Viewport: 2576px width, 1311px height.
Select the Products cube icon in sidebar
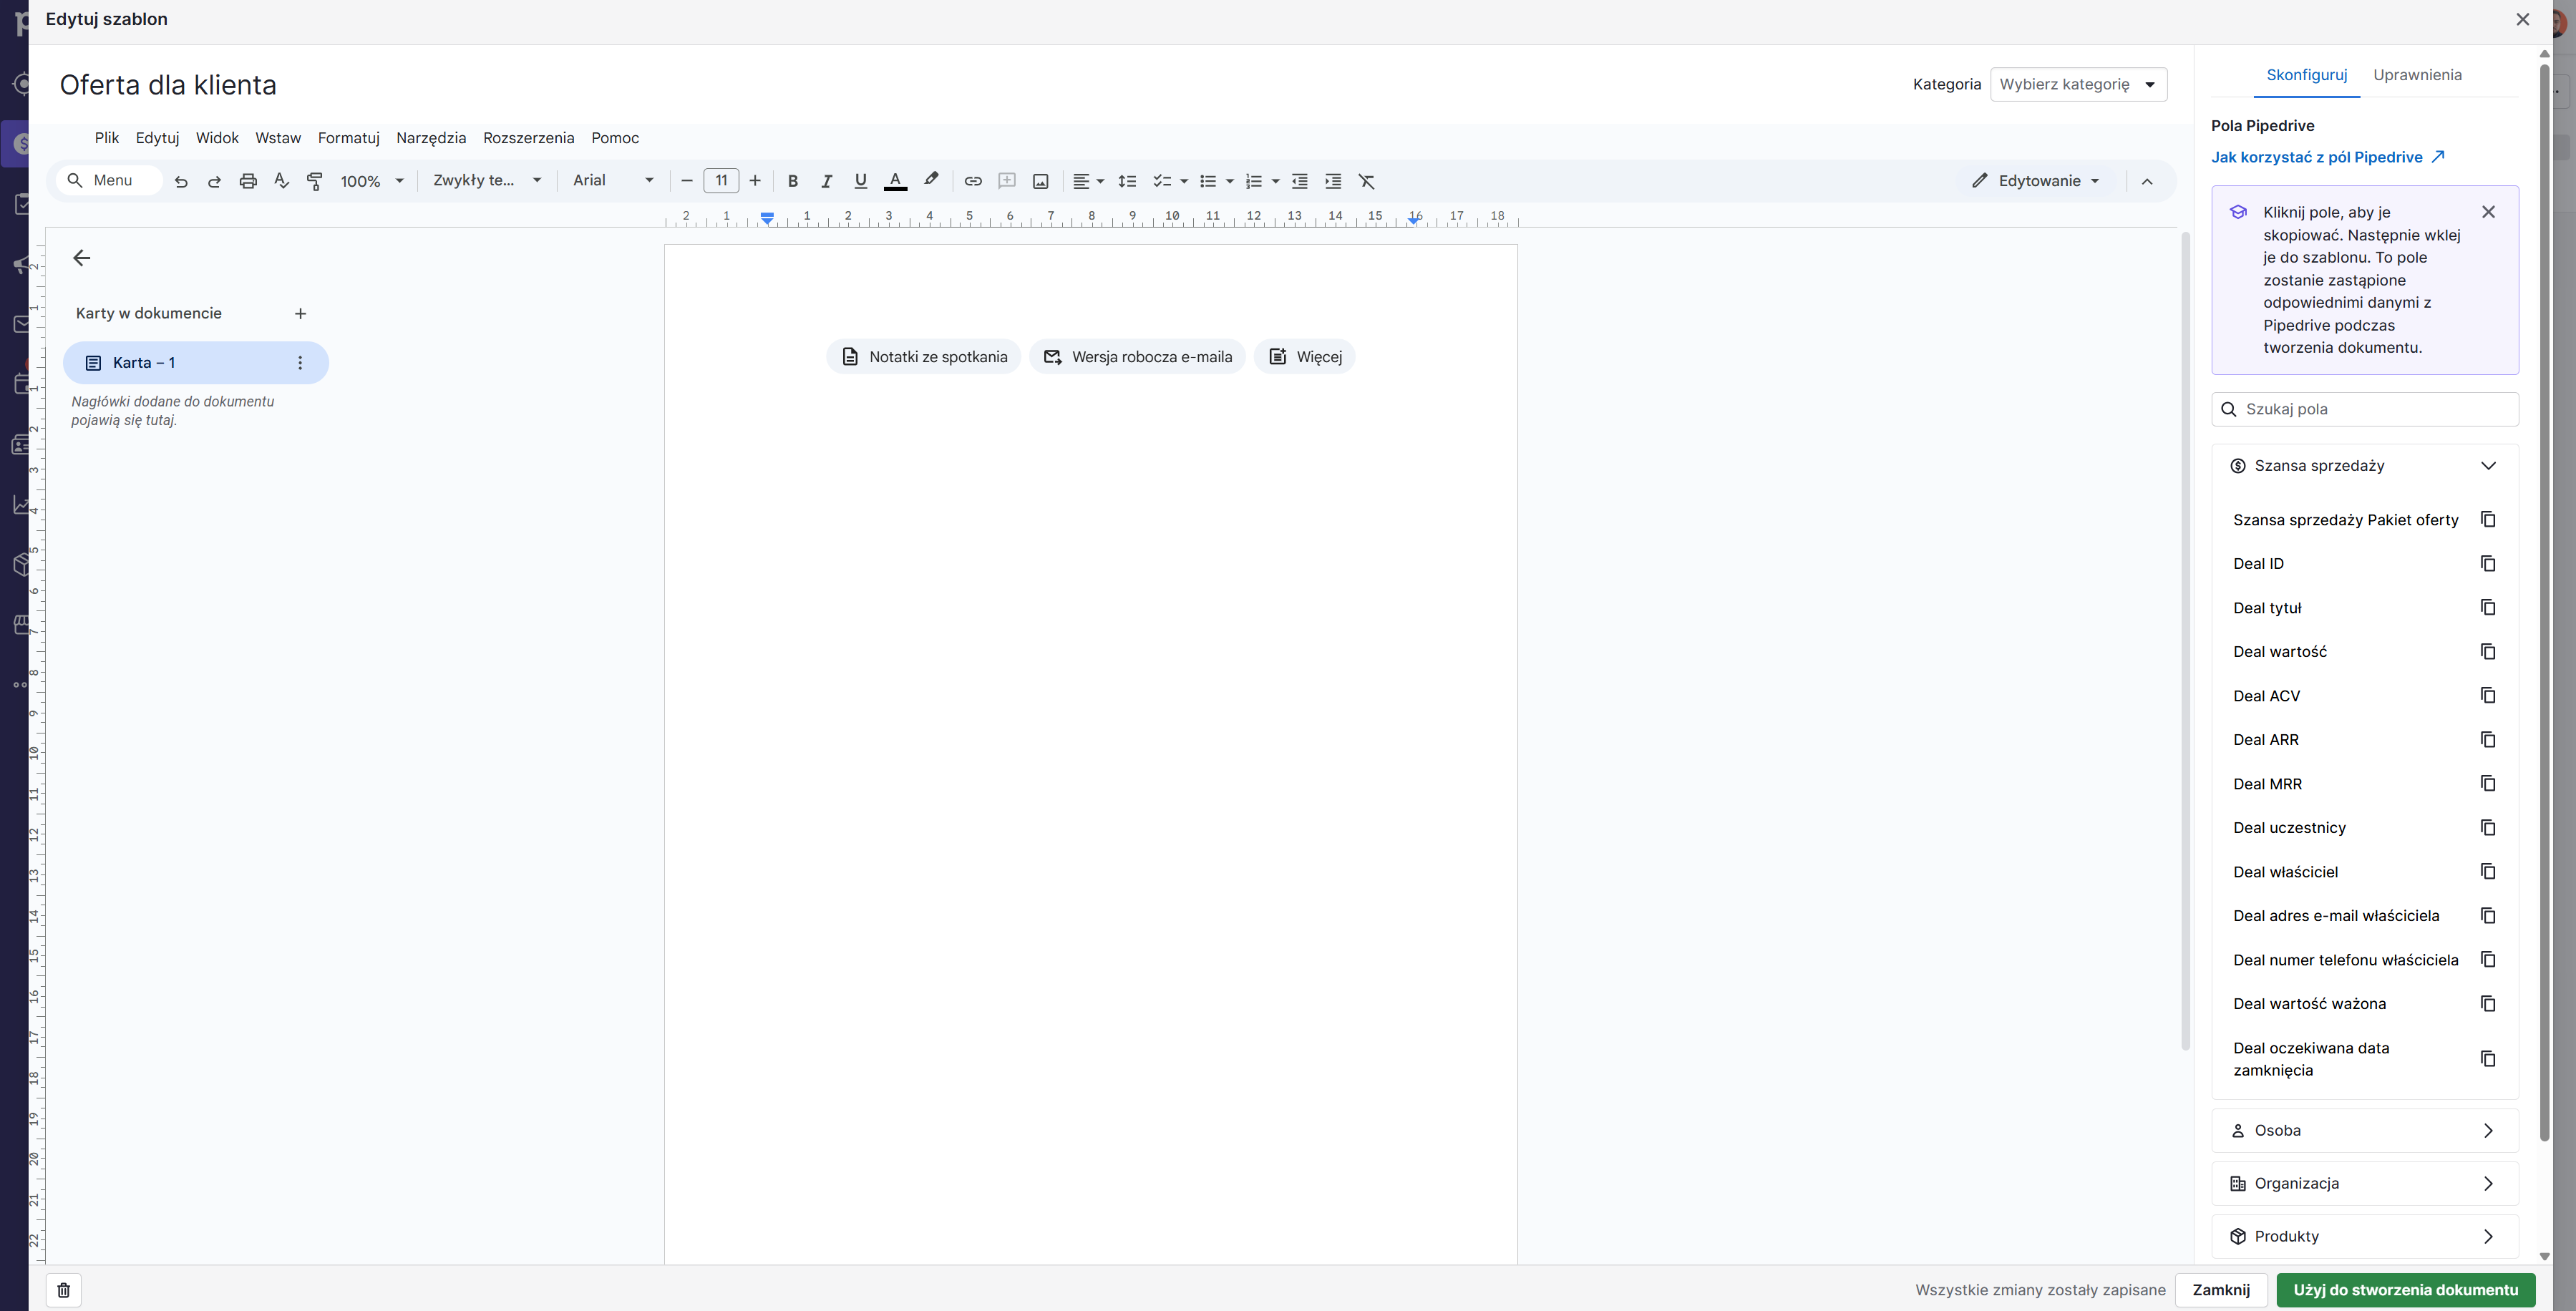(x=20, y=565)
